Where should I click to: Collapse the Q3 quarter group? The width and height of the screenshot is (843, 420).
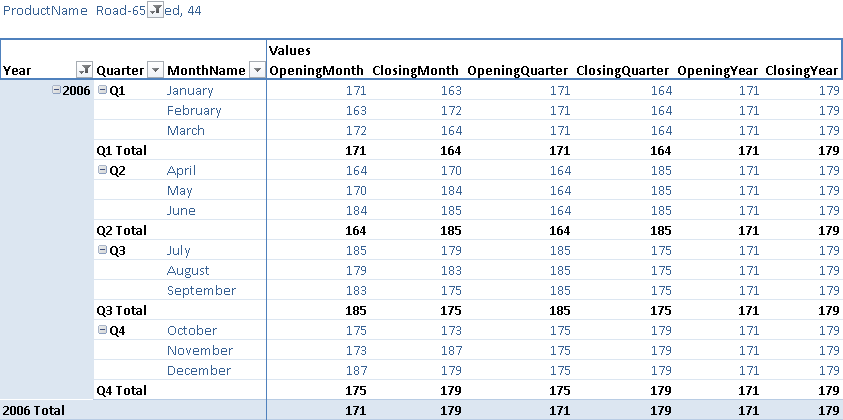(x=103, y=250)
